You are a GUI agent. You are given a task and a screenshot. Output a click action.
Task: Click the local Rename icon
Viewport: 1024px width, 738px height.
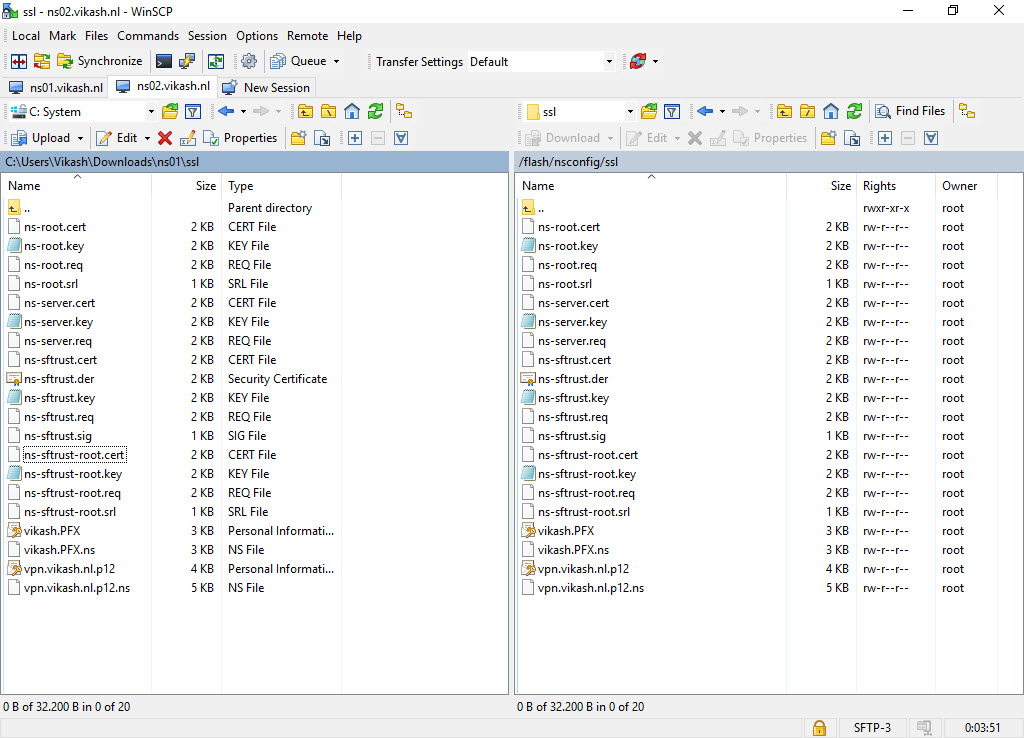point(187,138)
